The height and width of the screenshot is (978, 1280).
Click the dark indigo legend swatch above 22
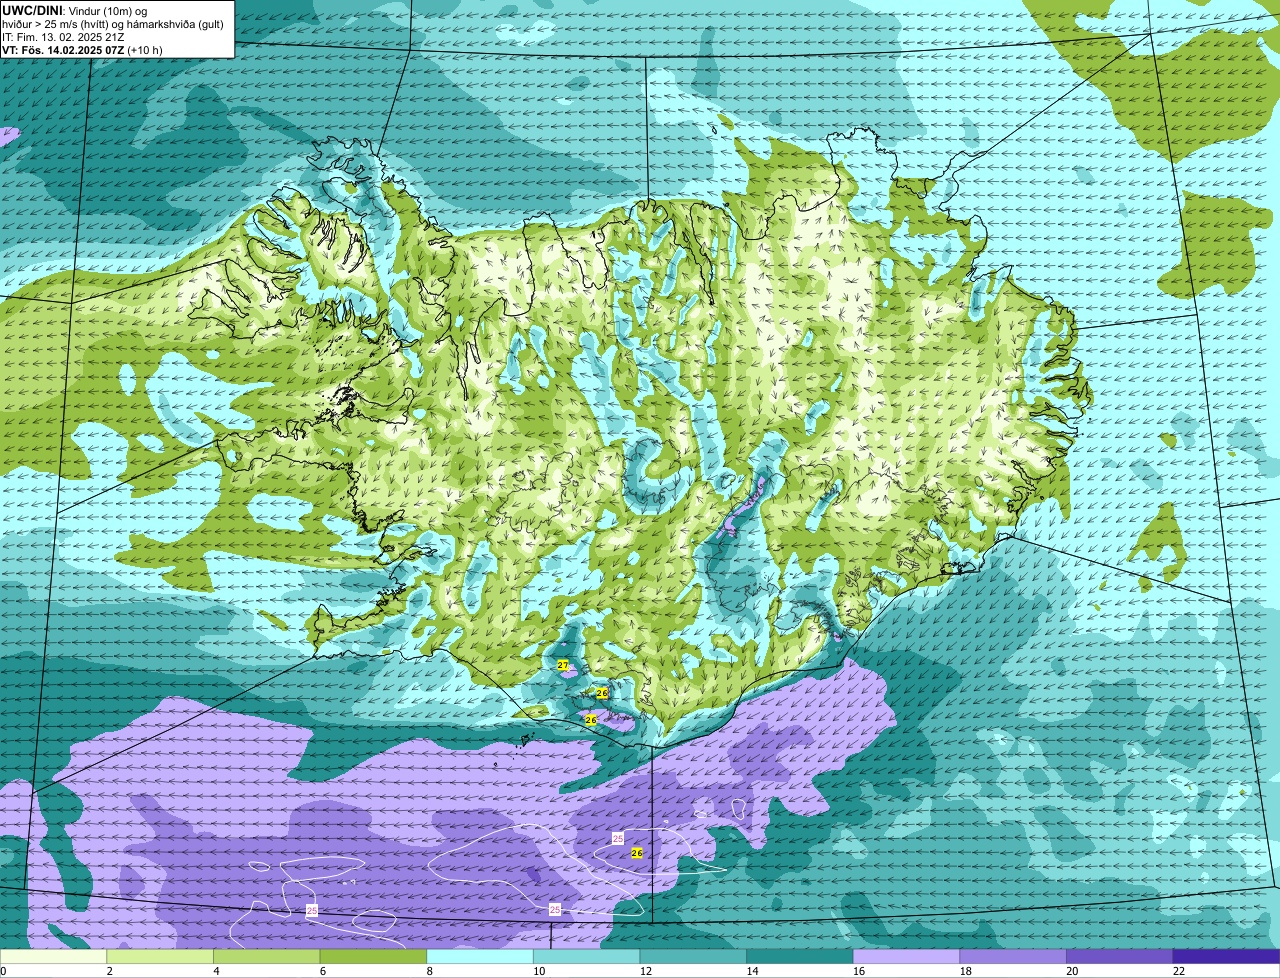click(1227, 957)
